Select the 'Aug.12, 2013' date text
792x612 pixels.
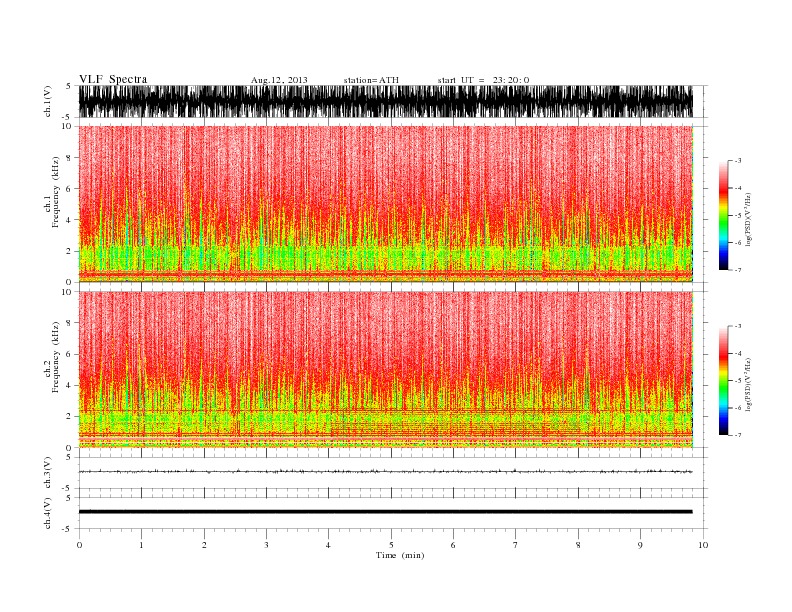point(279,80)
